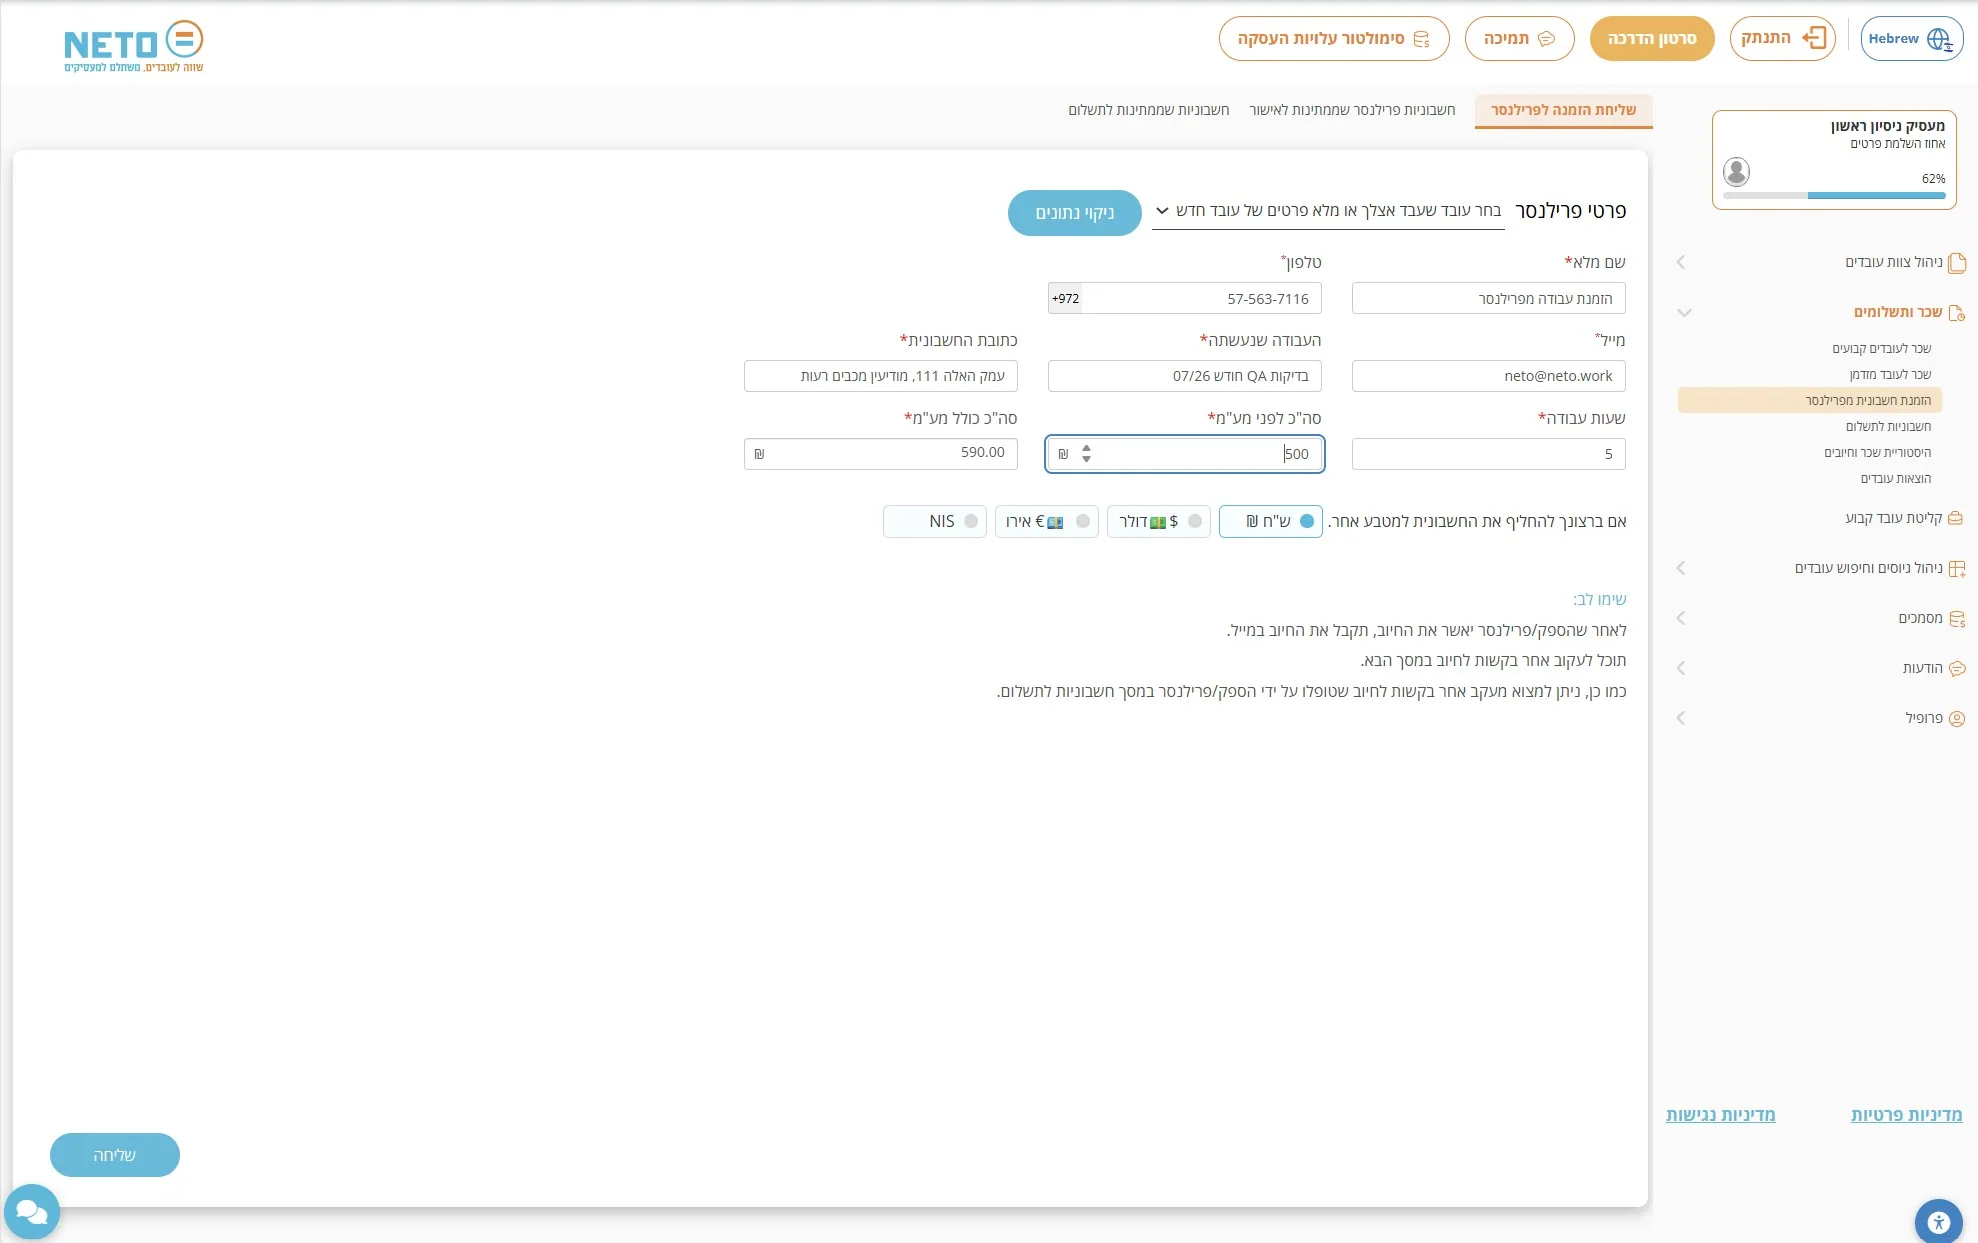Click the NETO logo
The width and height of the screenshot is (1978, 1243).
(x=134, y=47)
